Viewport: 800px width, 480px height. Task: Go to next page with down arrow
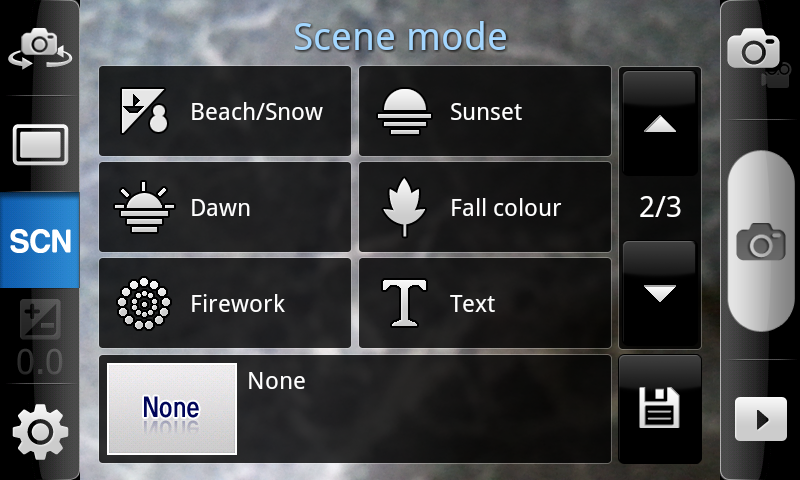[x=659, y=293]
